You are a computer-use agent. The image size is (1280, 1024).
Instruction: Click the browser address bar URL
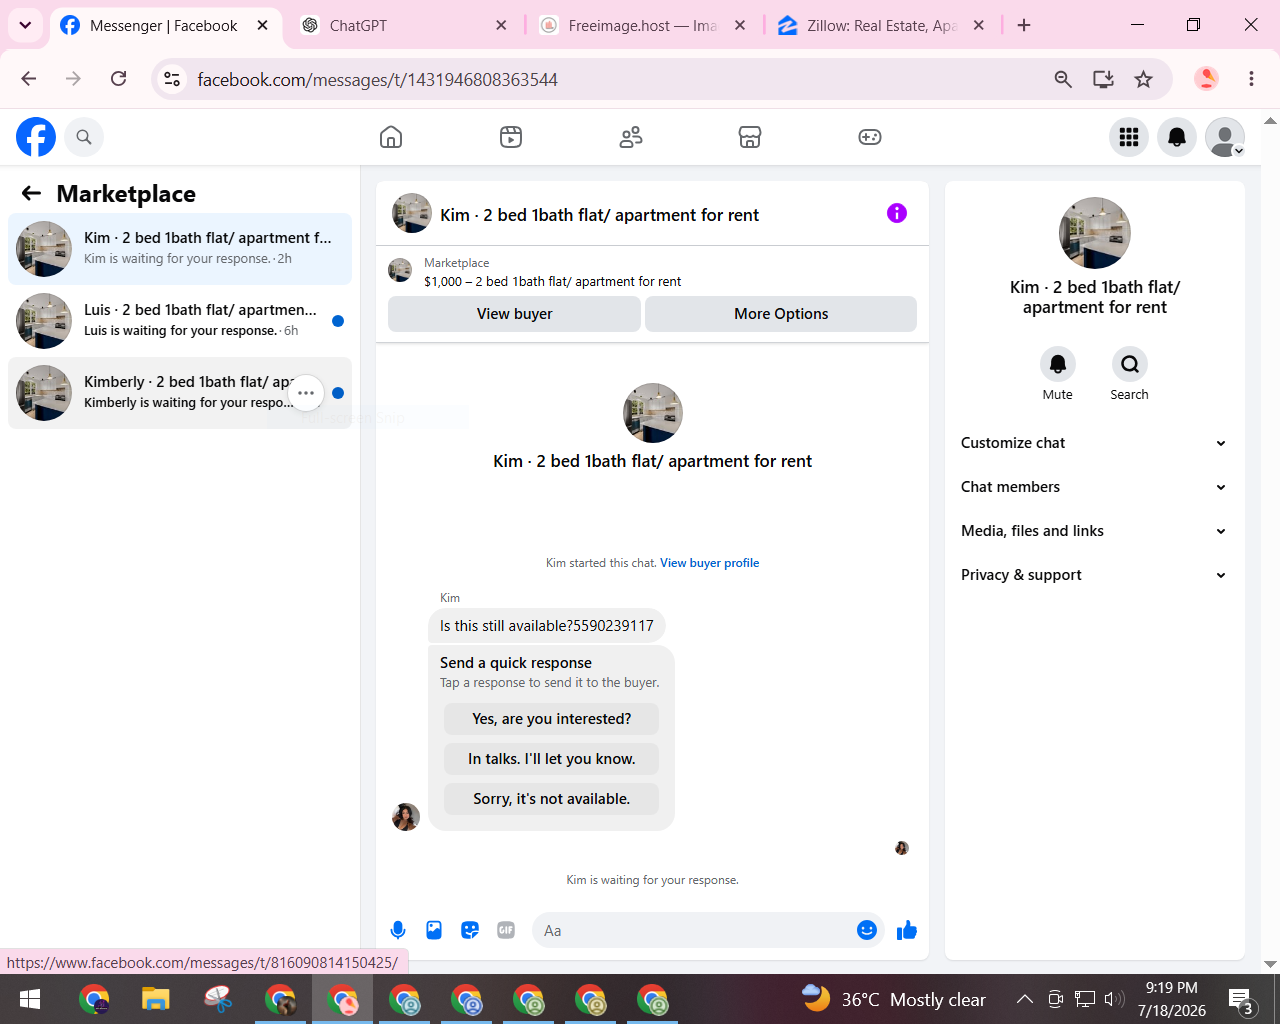(377, 79)
